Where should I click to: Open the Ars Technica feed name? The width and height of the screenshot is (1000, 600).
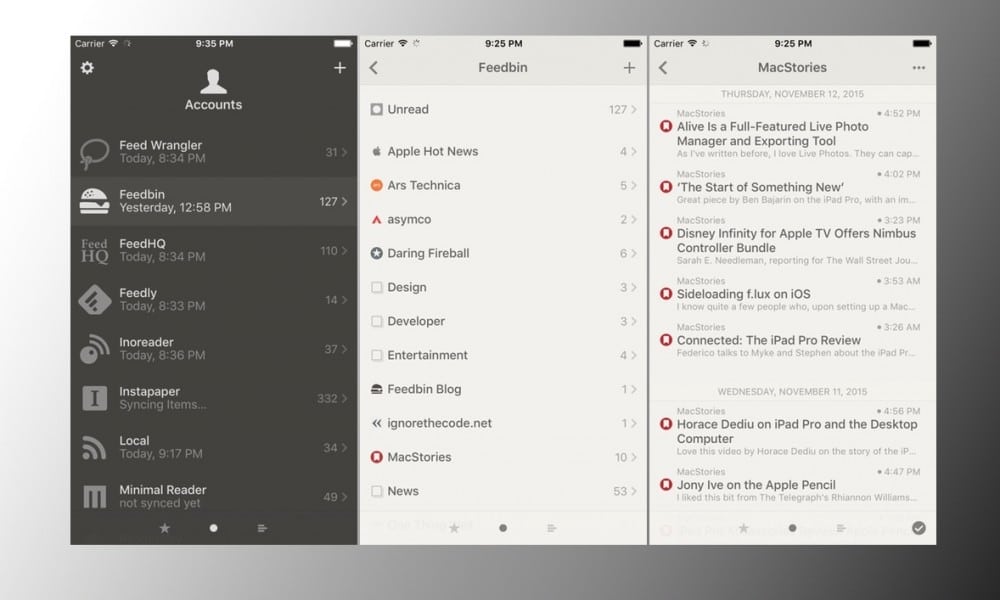(423, 185)
